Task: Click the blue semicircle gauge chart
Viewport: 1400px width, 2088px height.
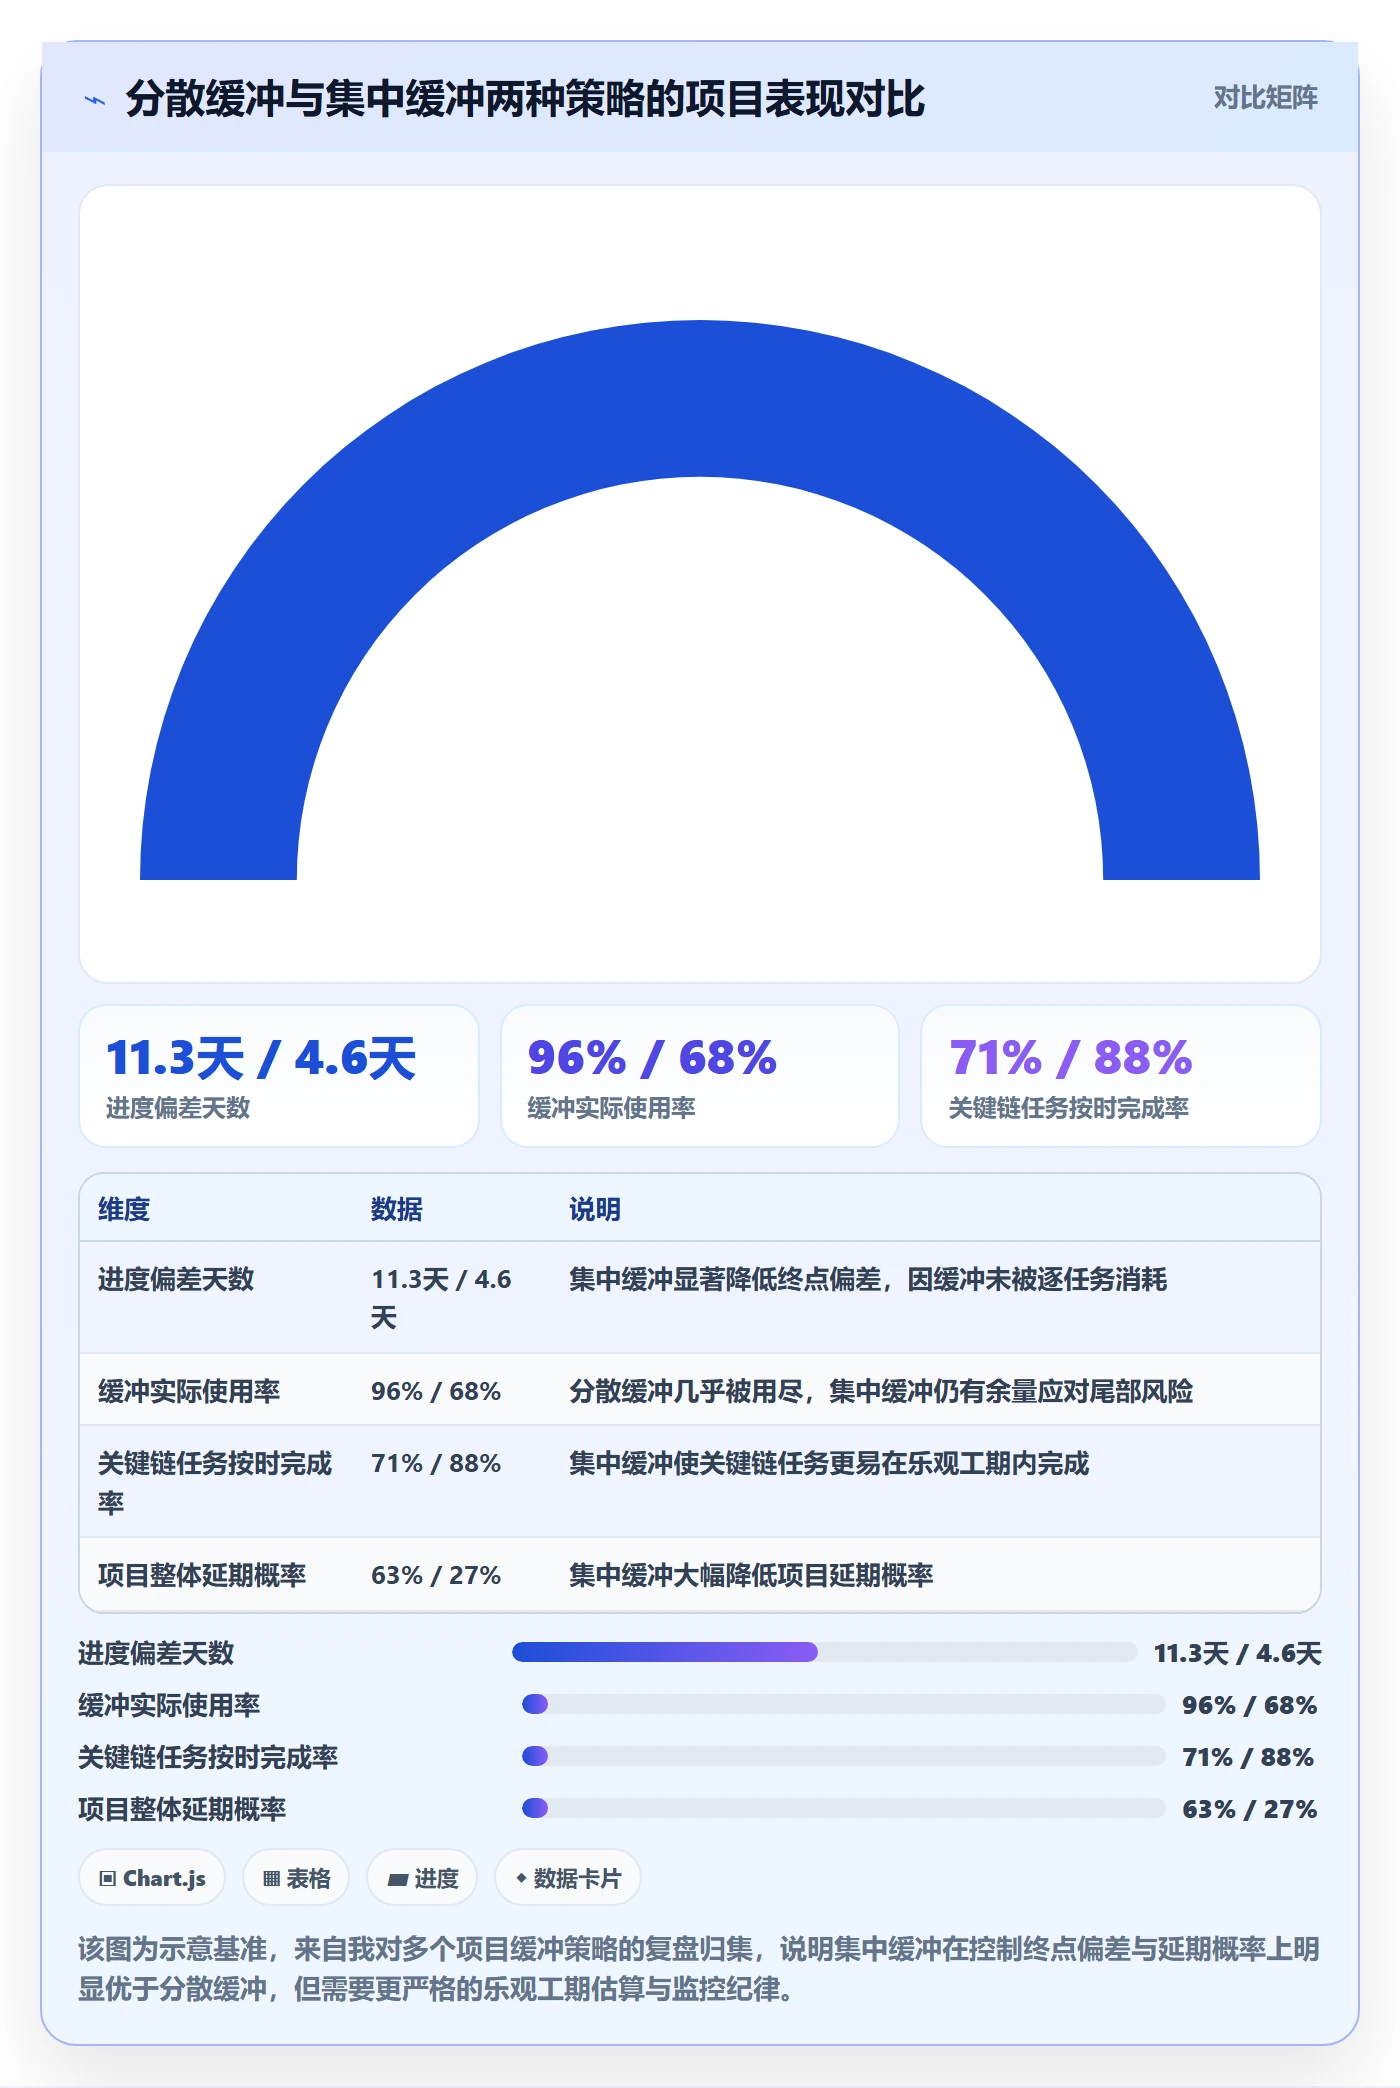Action: (700, 600)
